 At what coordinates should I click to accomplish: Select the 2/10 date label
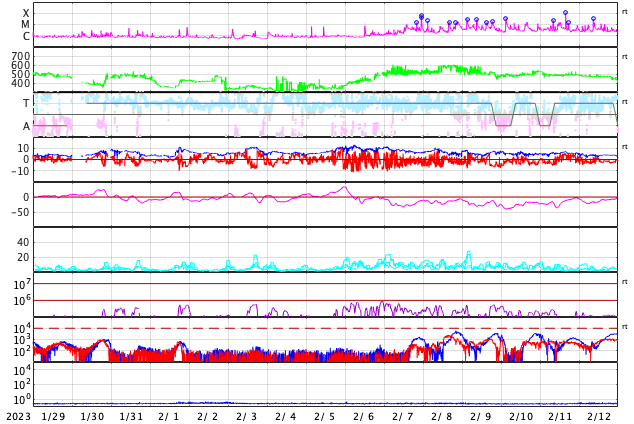(521, 417)
